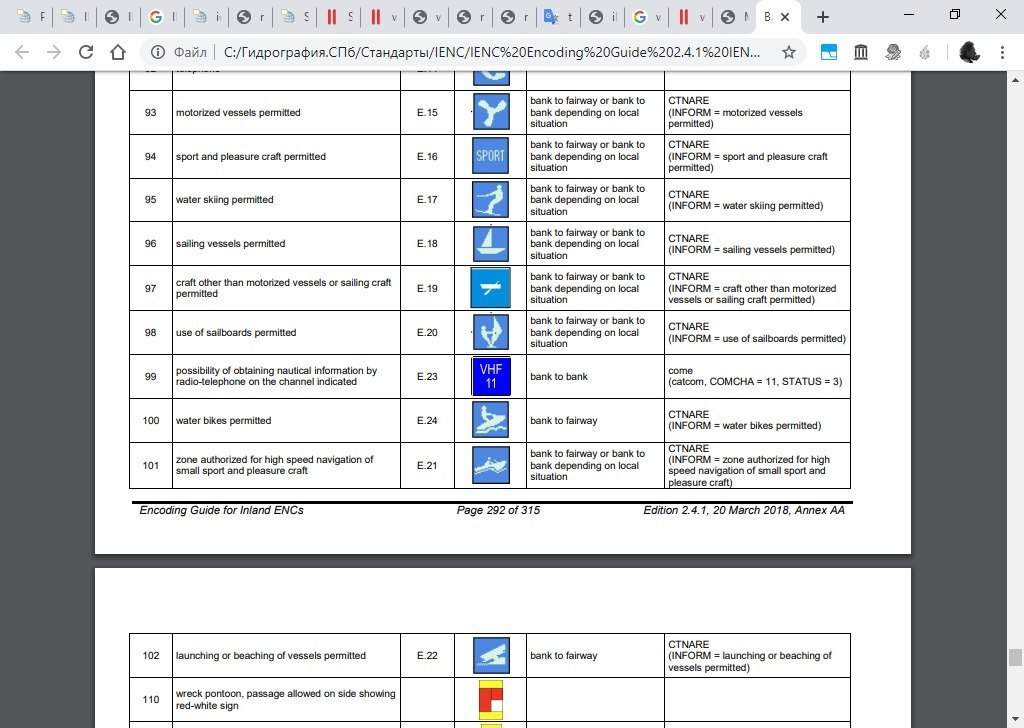
Task: Click 'Page 292 of 315' footer
Action: pos(498,510)
